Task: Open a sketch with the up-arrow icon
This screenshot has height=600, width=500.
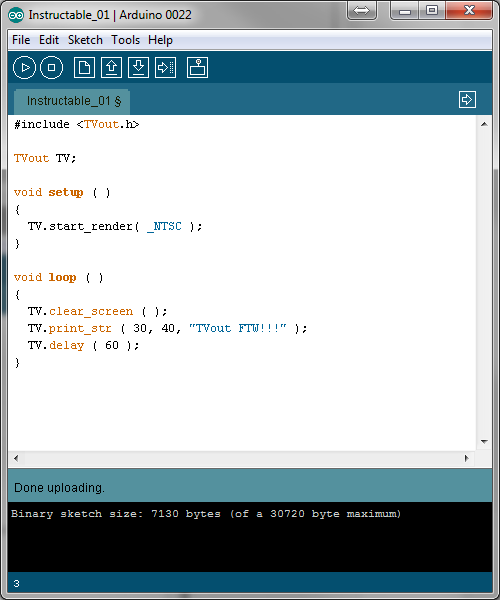Action: click(111, 68)
